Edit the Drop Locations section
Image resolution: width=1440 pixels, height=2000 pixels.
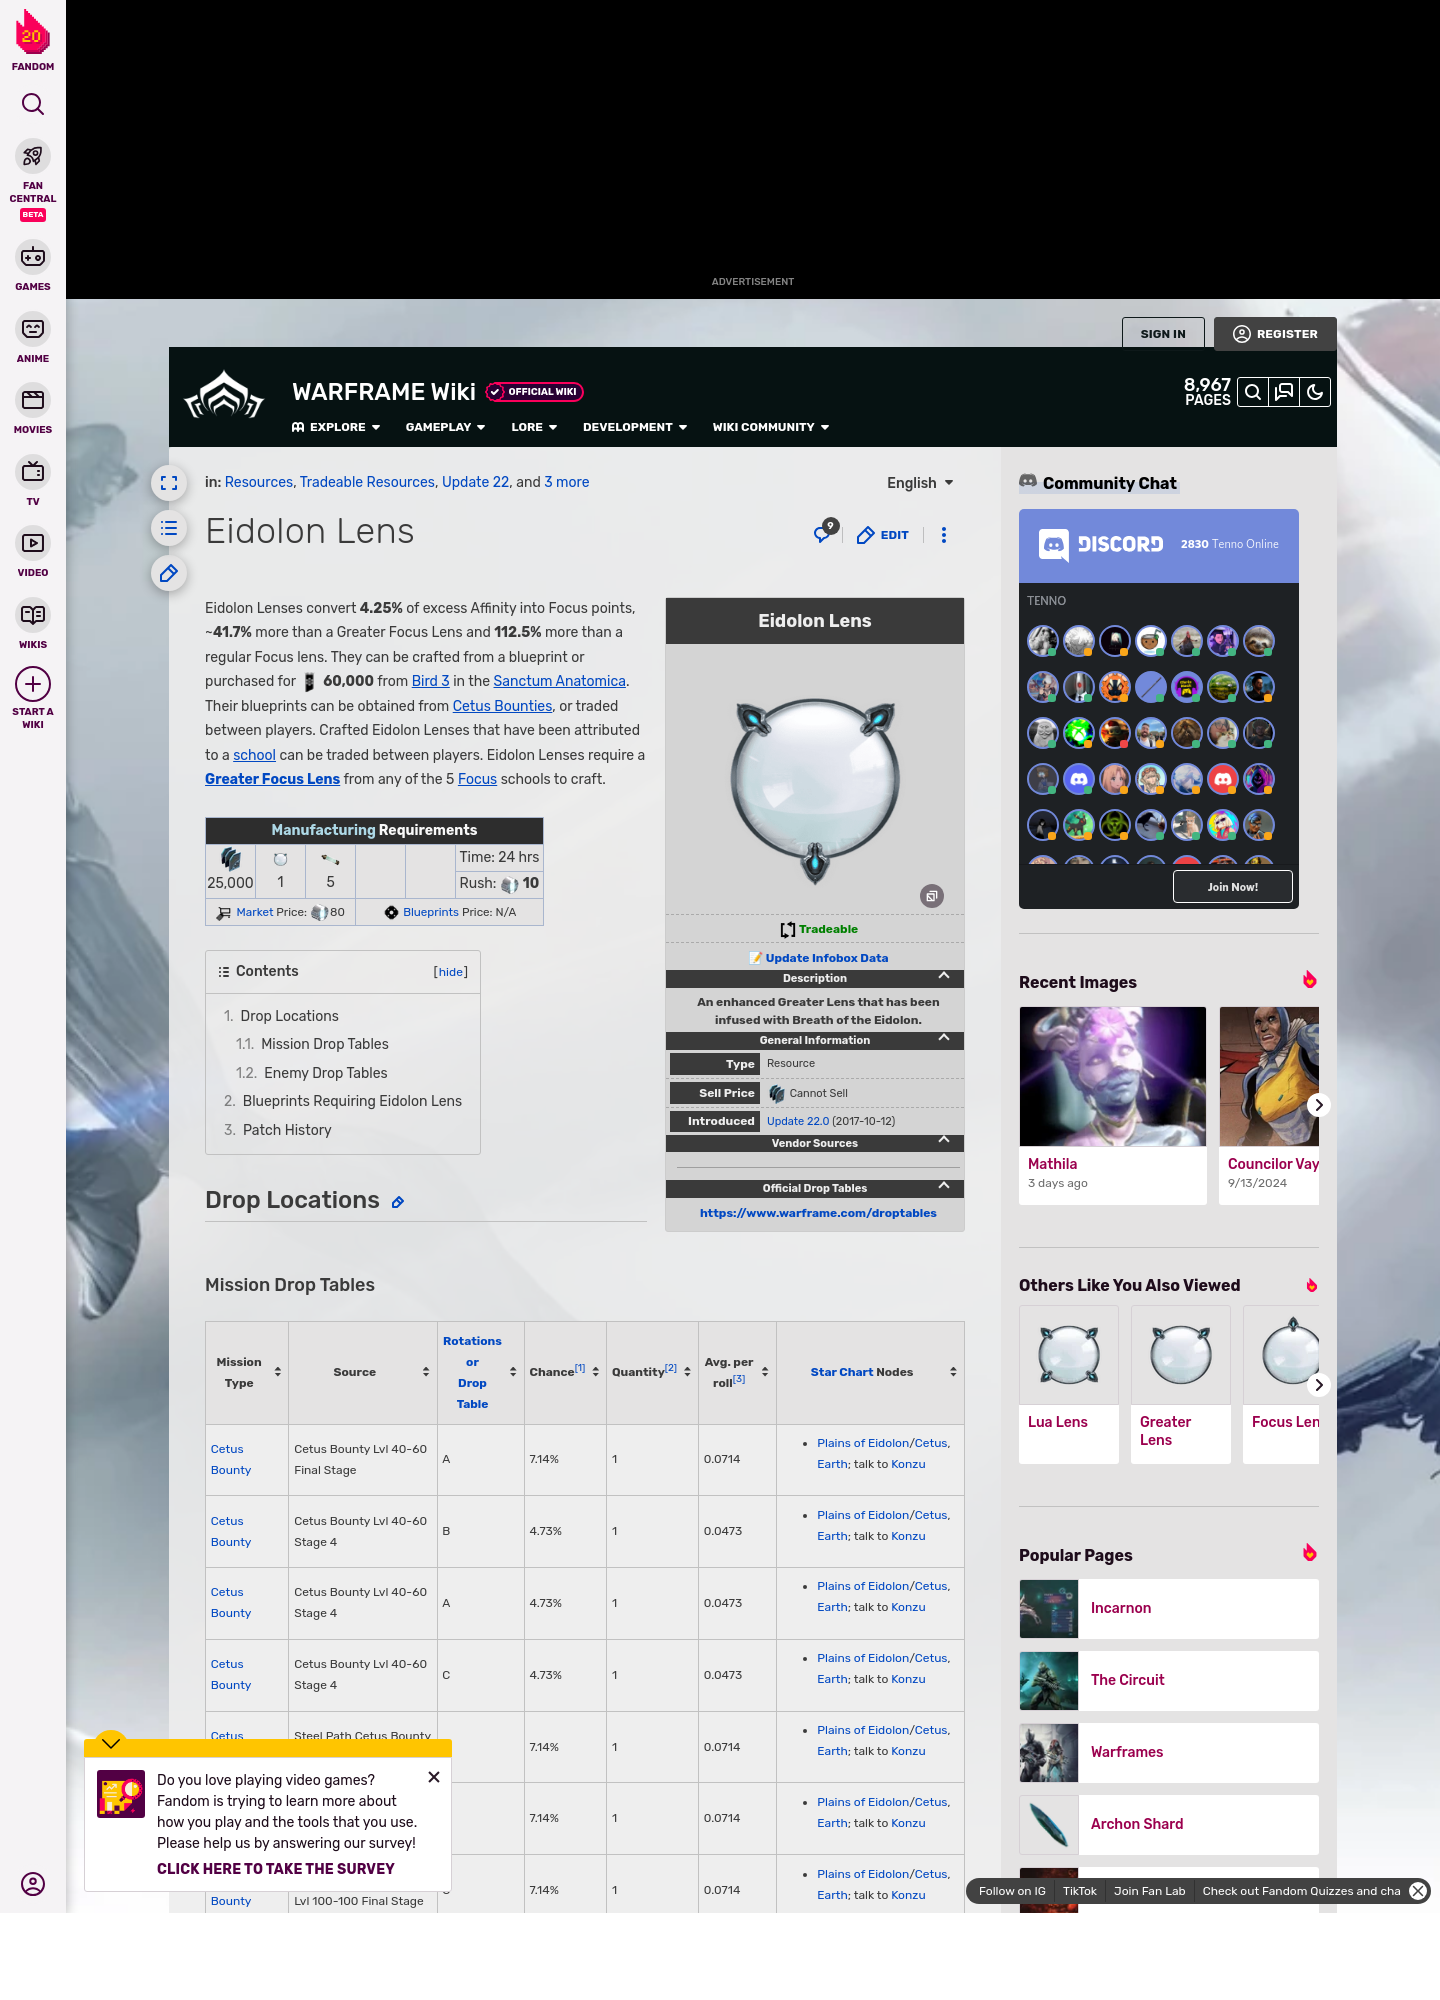397,1202
